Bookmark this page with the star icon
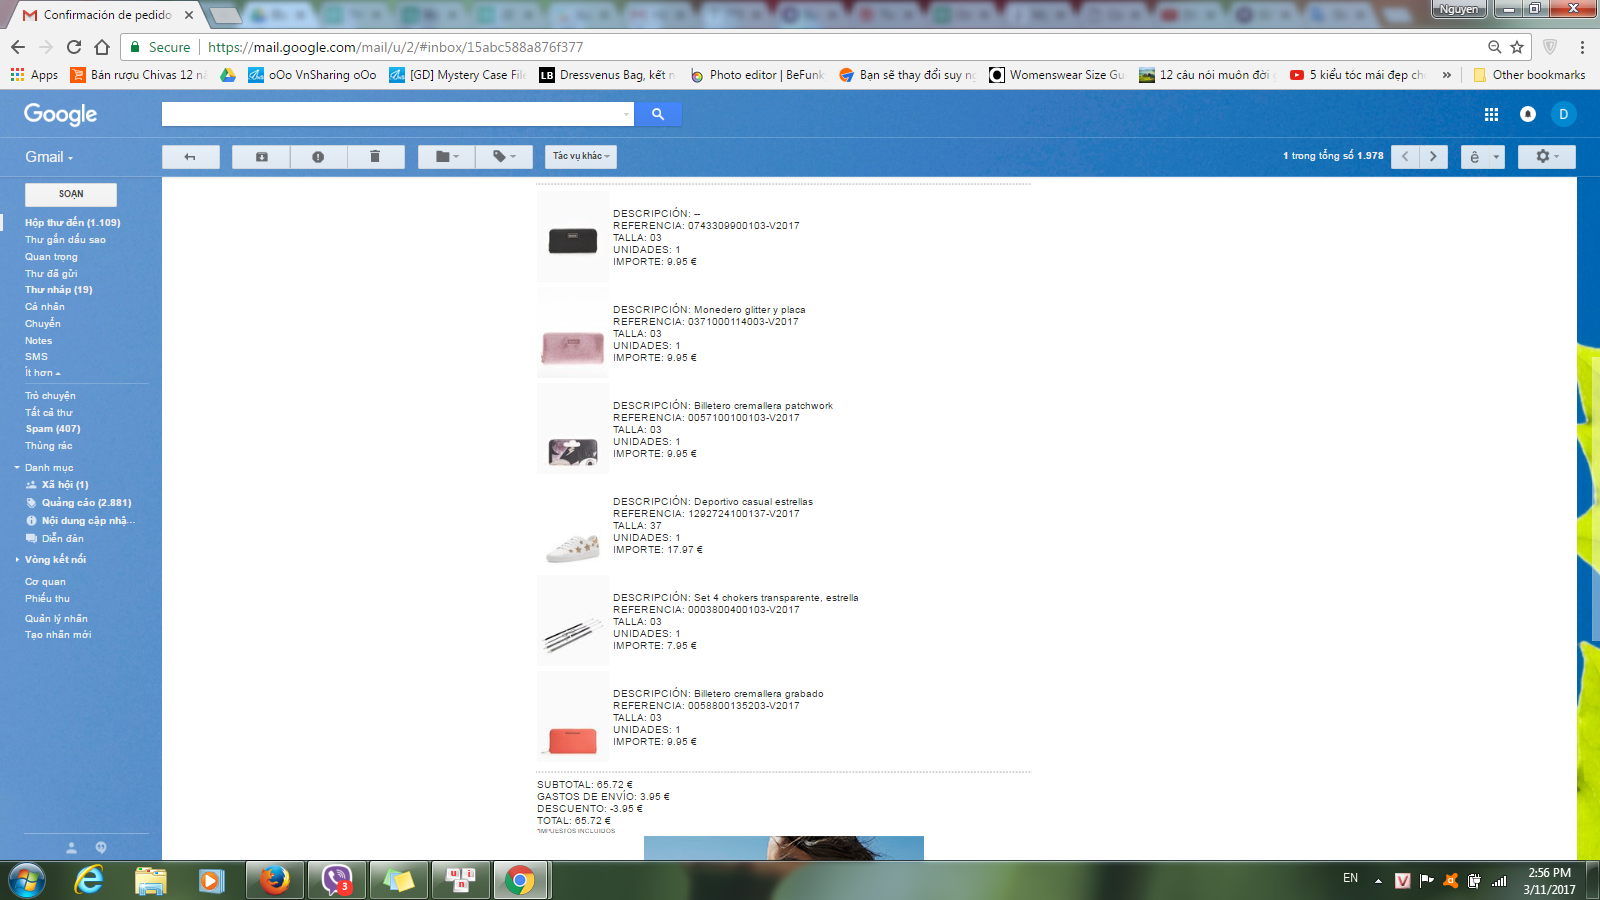This screenshot has width=1600, height=900. [1517, 47]
